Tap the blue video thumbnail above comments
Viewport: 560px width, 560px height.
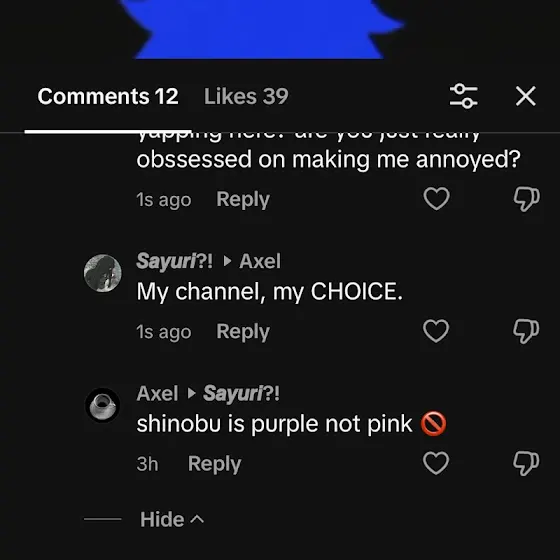pos(262,29)
